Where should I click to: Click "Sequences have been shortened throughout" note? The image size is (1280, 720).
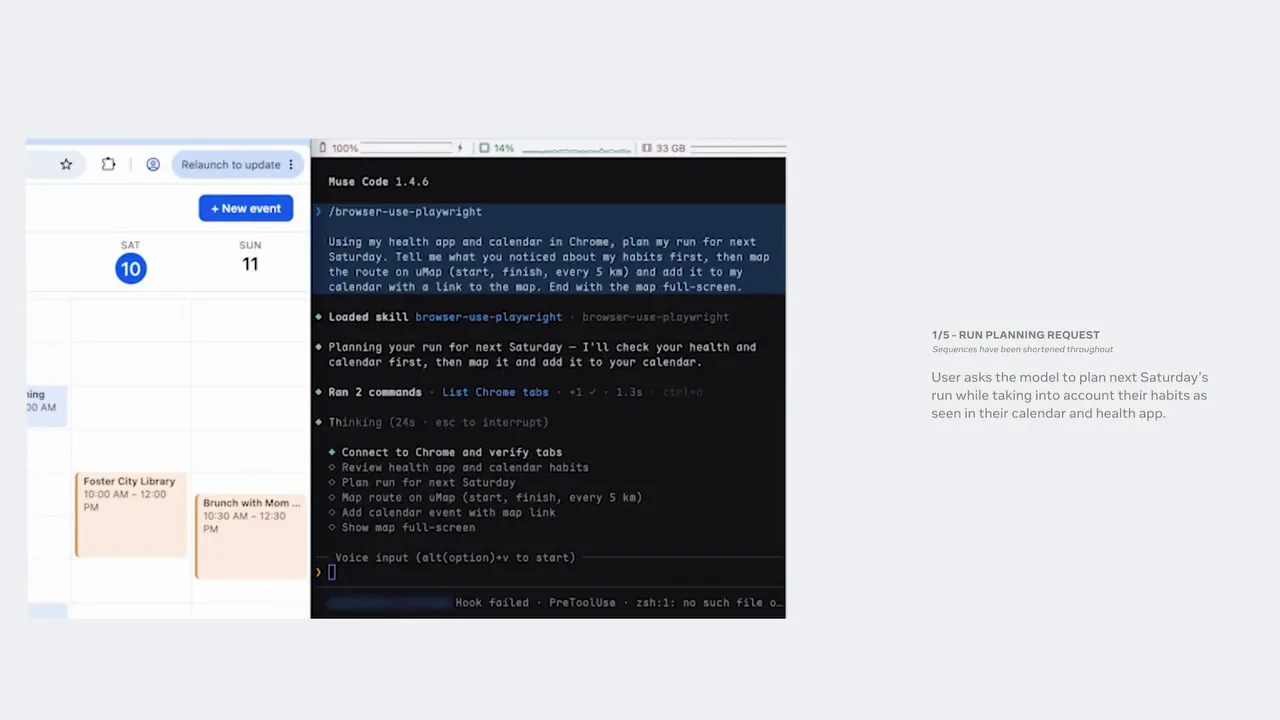click(x=1023, y=349)
